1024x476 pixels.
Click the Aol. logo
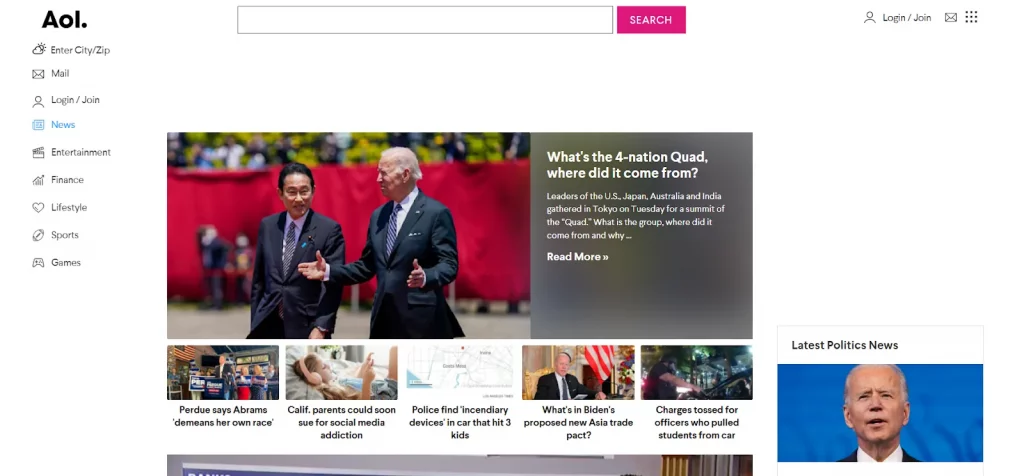pyautogui.click(x=64, y=20)
